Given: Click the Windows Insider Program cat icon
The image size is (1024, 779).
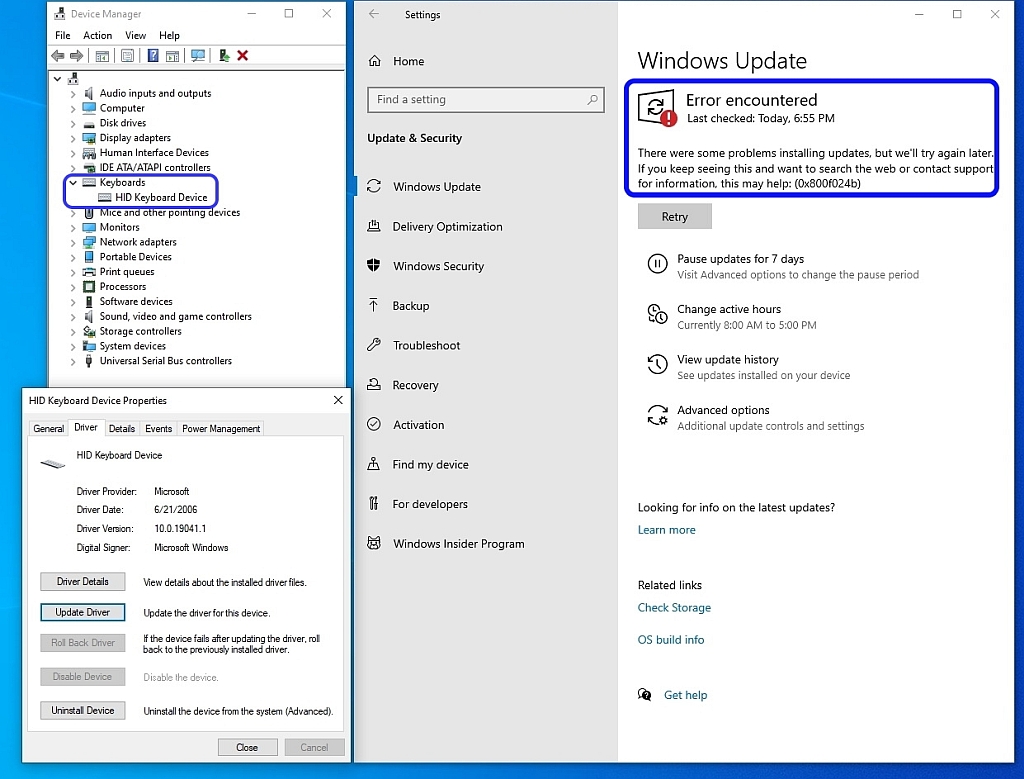Looking at the screenshot, I should (x=374, y=543).
